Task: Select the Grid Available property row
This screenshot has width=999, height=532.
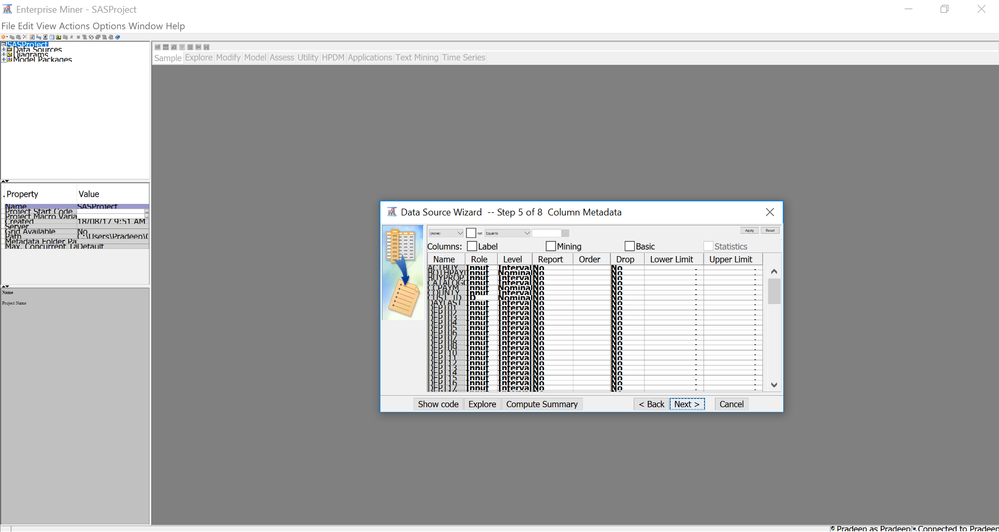Action: [76, 231]
